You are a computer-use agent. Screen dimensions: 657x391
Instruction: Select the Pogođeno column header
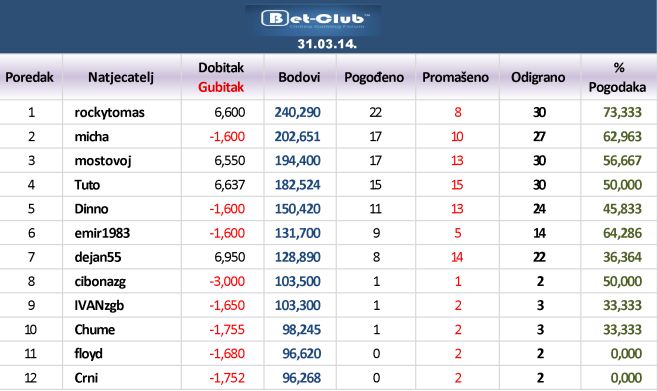coord(374,77)
